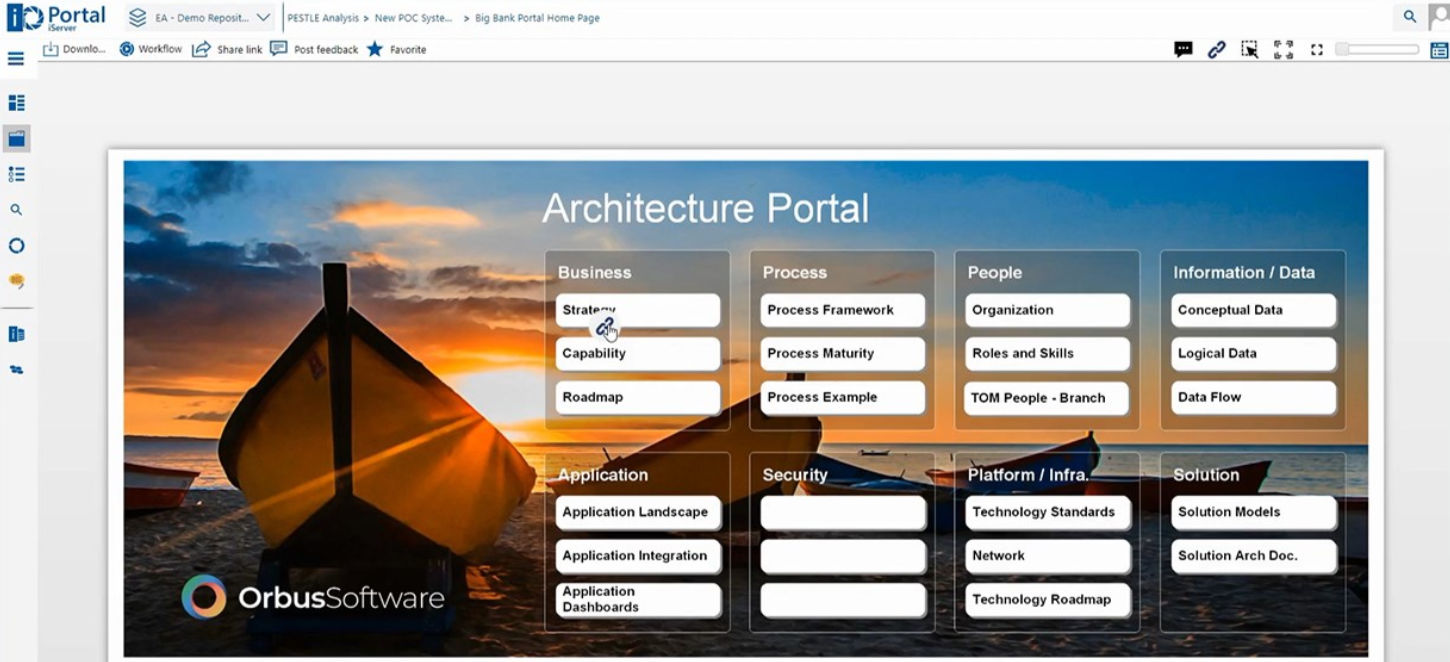Toggle fullscreen view icon
Viewport: 1450px width, 662px height.
pyautogui.click(x=1316, y=49)
